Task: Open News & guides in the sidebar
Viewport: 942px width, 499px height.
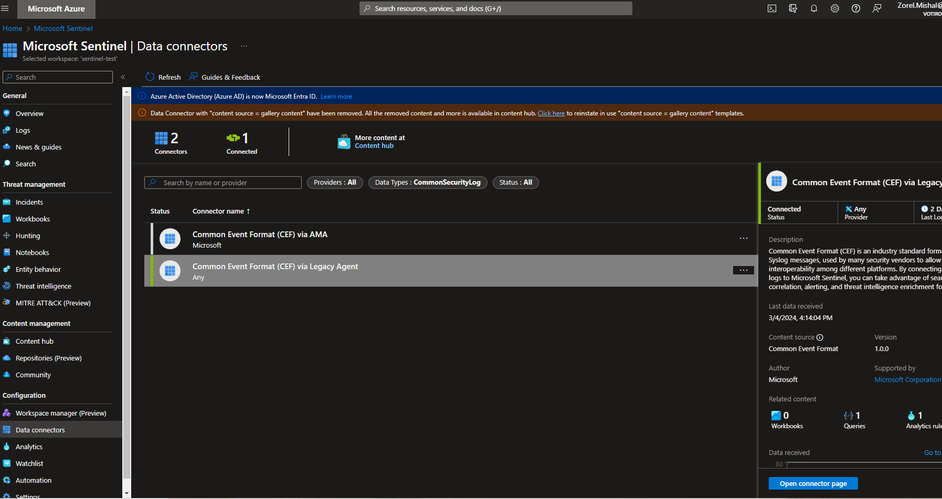Action: click(x=38, y=147)
